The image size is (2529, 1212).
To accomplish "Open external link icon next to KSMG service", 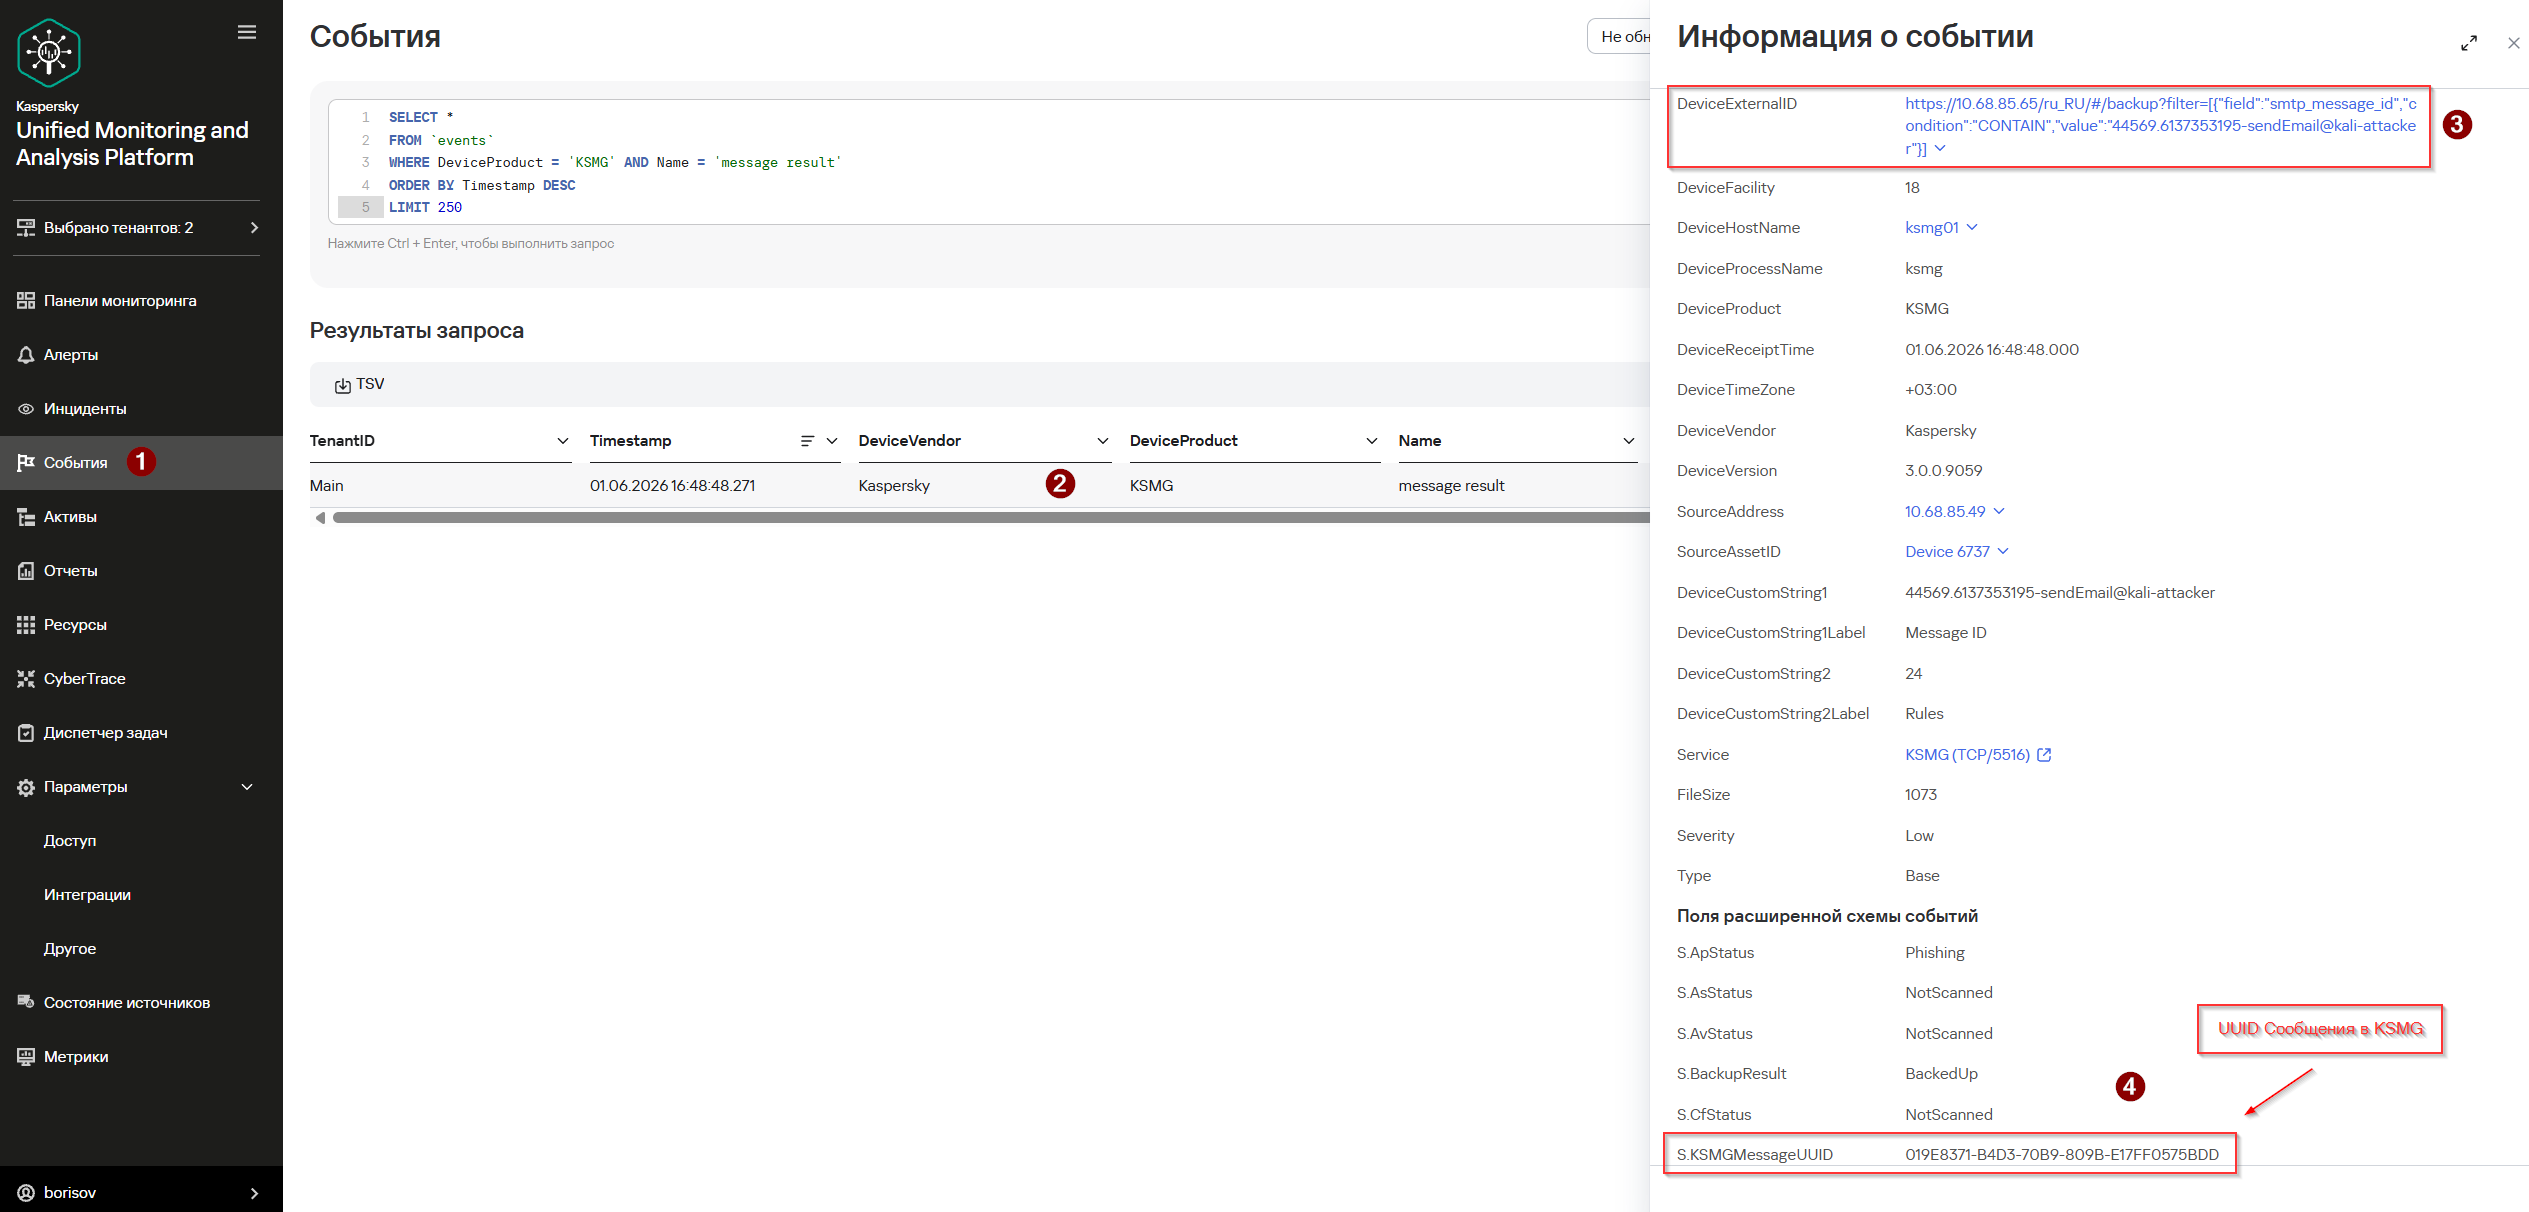I will point(2044,755).
